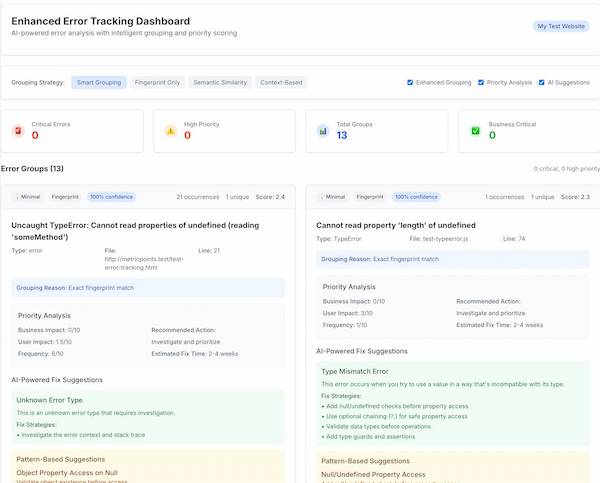Click 'Investigate the error context and stack trace'
The height and width of the screenshot is (483, 600).
[83, 435]
